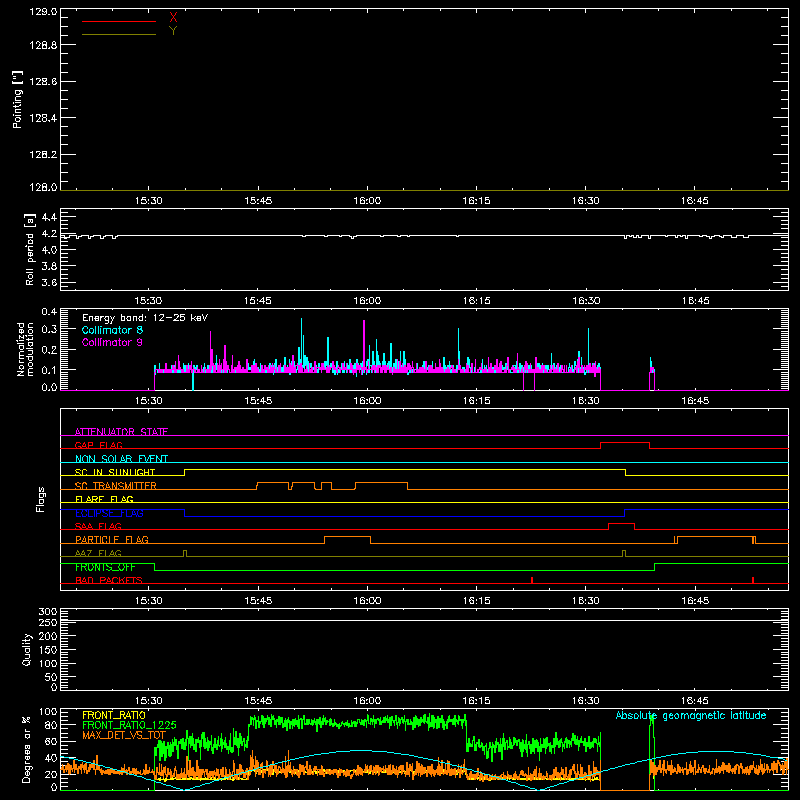The image size is (800, 800).
Task: Click the Degrees or % axis title
Action: pyautogui.click(x=27, y=749)
